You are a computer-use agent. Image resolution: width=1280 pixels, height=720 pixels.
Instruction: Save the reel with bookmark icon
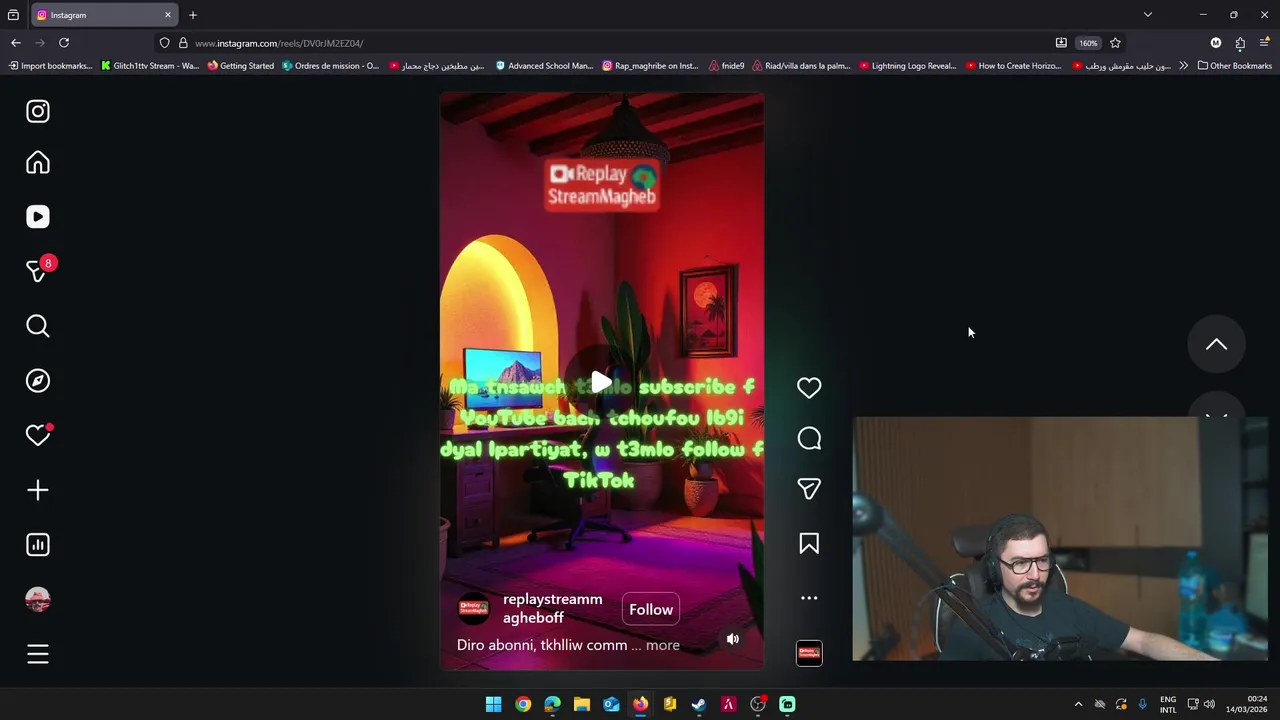[809, 543]
